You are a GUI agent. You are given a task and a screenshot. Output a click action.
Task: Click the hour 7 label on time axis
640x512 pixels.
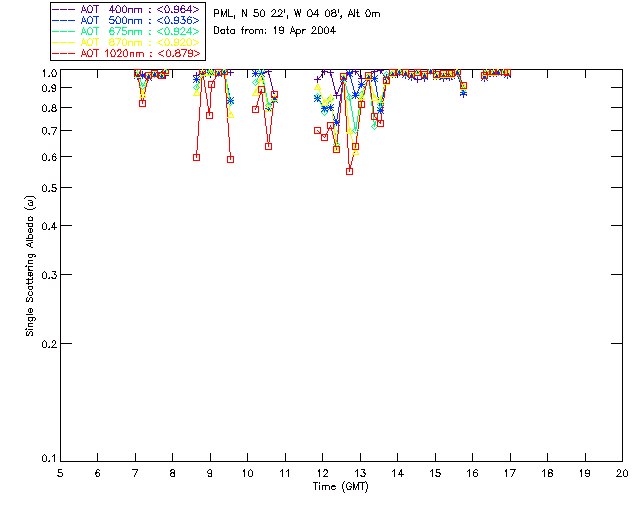click(x=135, y=473)
